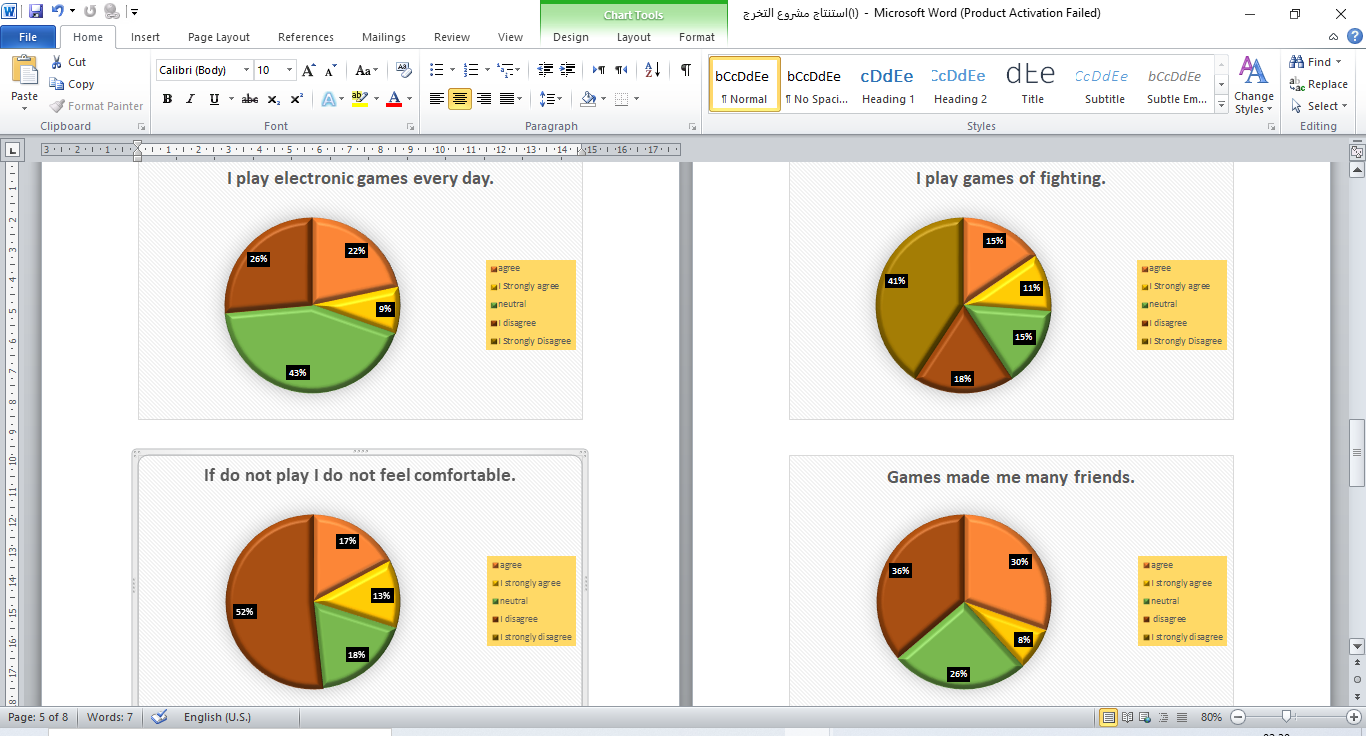Apply shading with the paint bucket icon
Viewport: 1366px width, 736px height.
click(x=589, y=98)
